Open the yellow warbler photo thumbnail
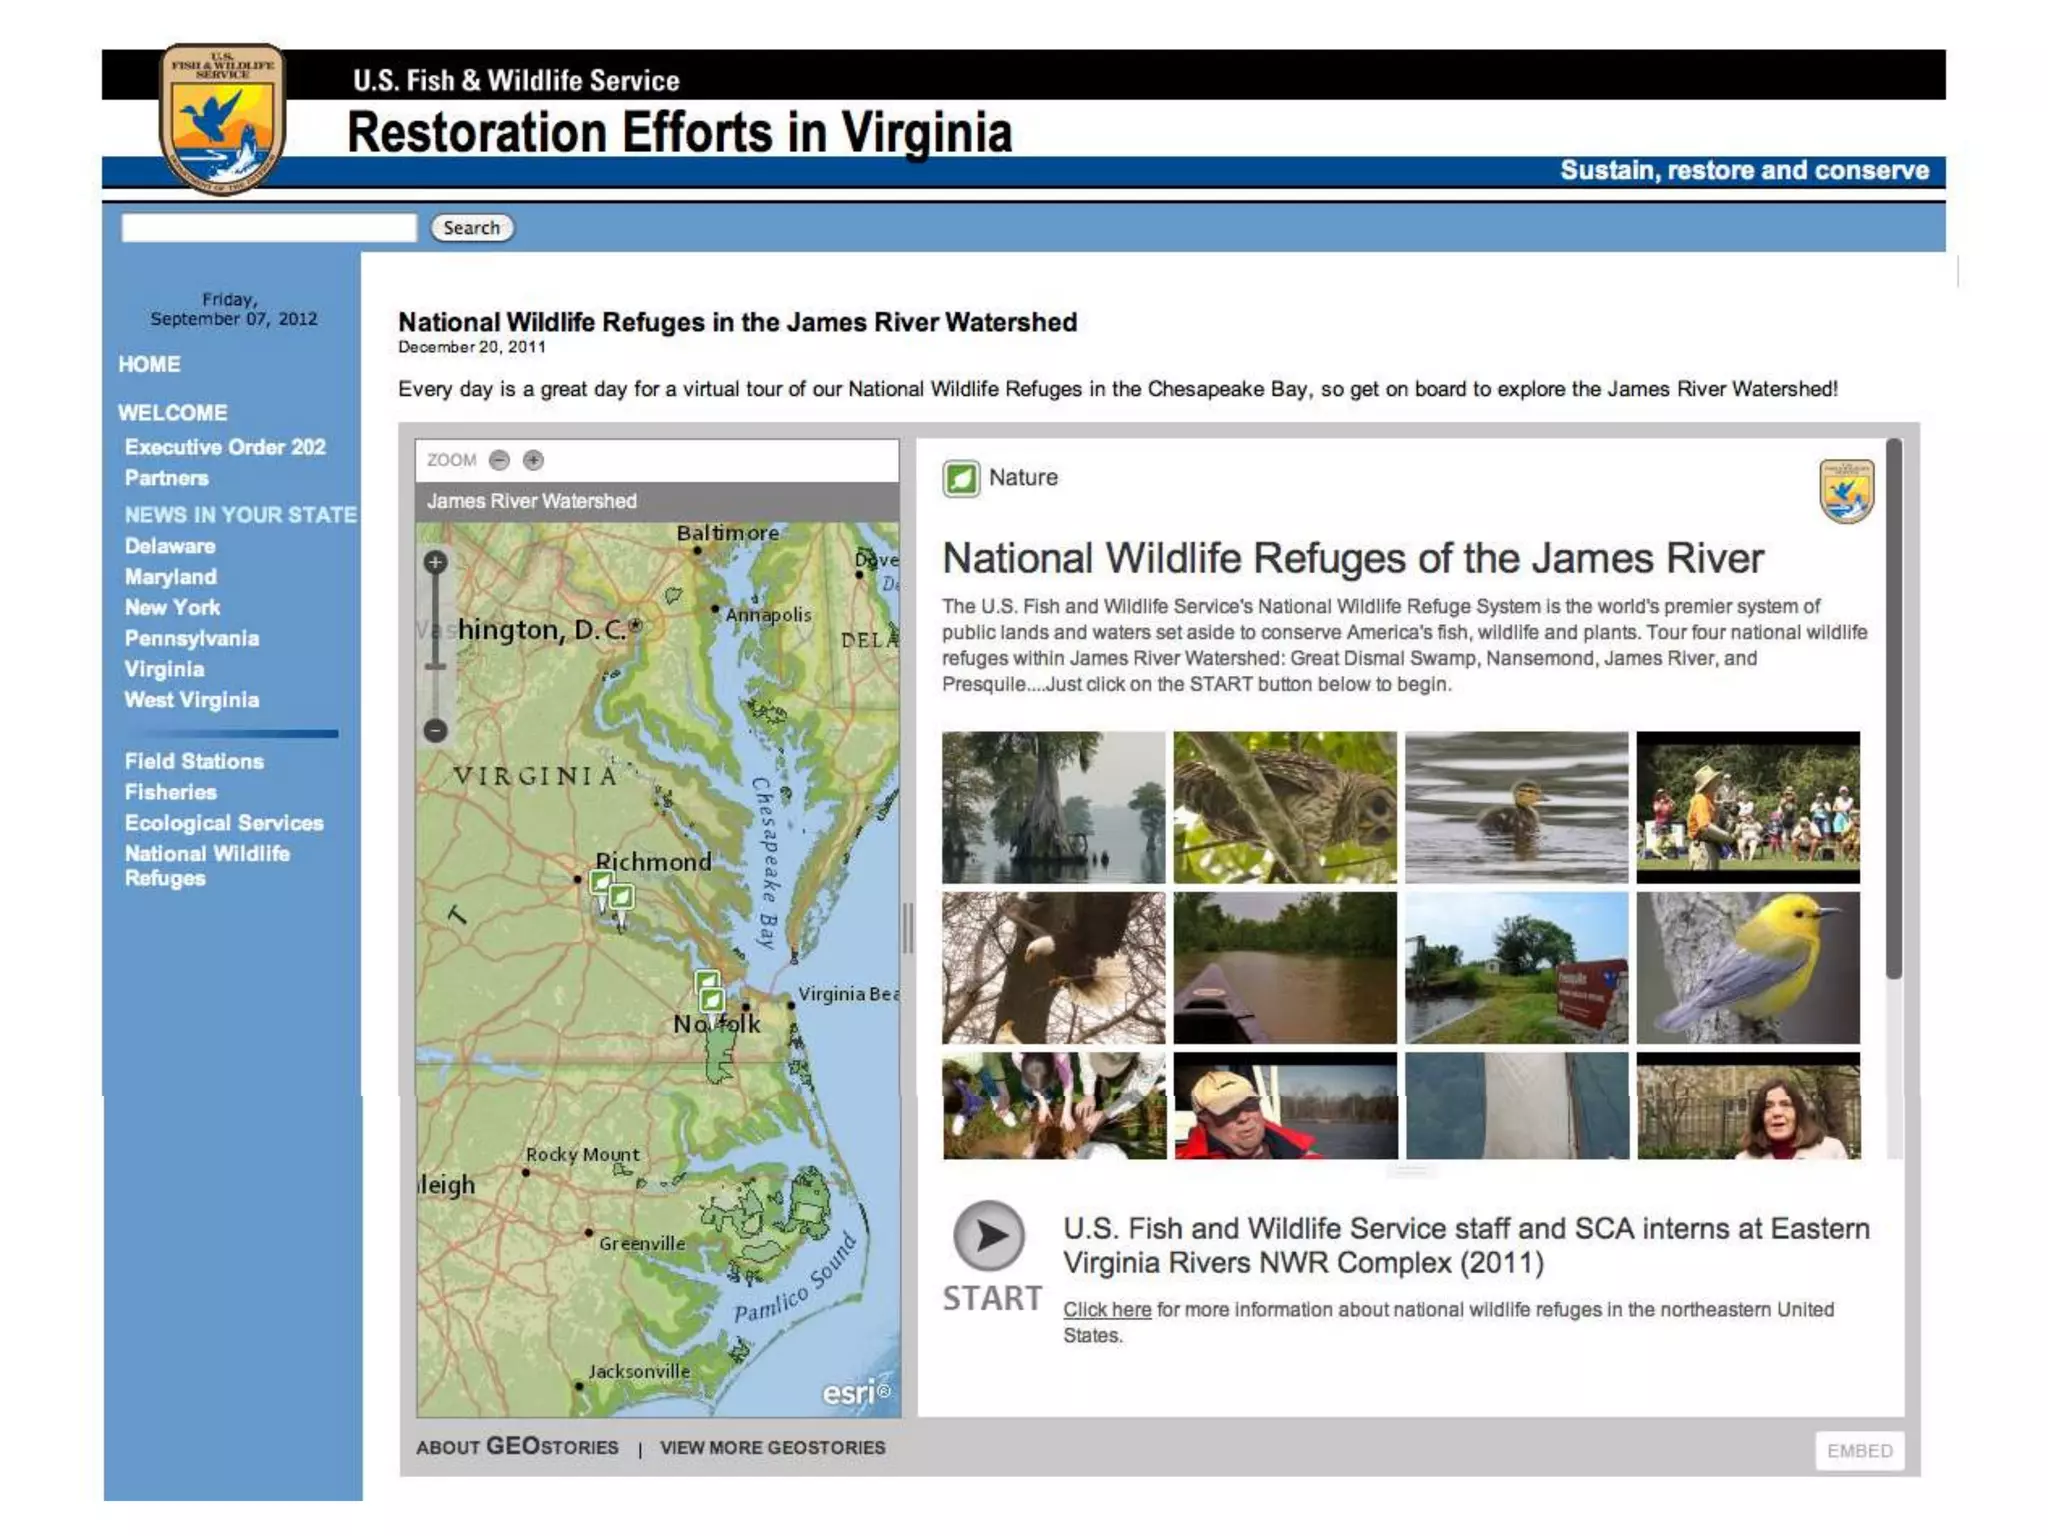2048x1536 pixels. (1747, 968)
